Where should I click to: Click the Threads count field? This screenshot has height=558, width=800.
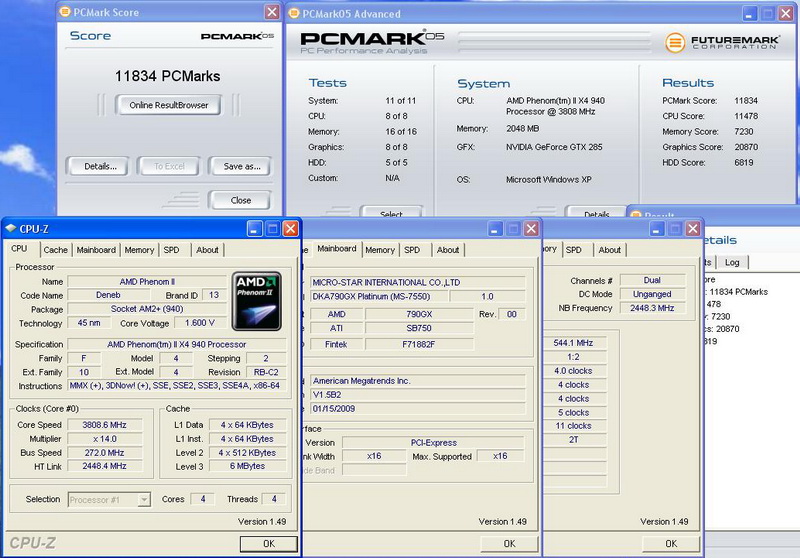pos(273,499)
